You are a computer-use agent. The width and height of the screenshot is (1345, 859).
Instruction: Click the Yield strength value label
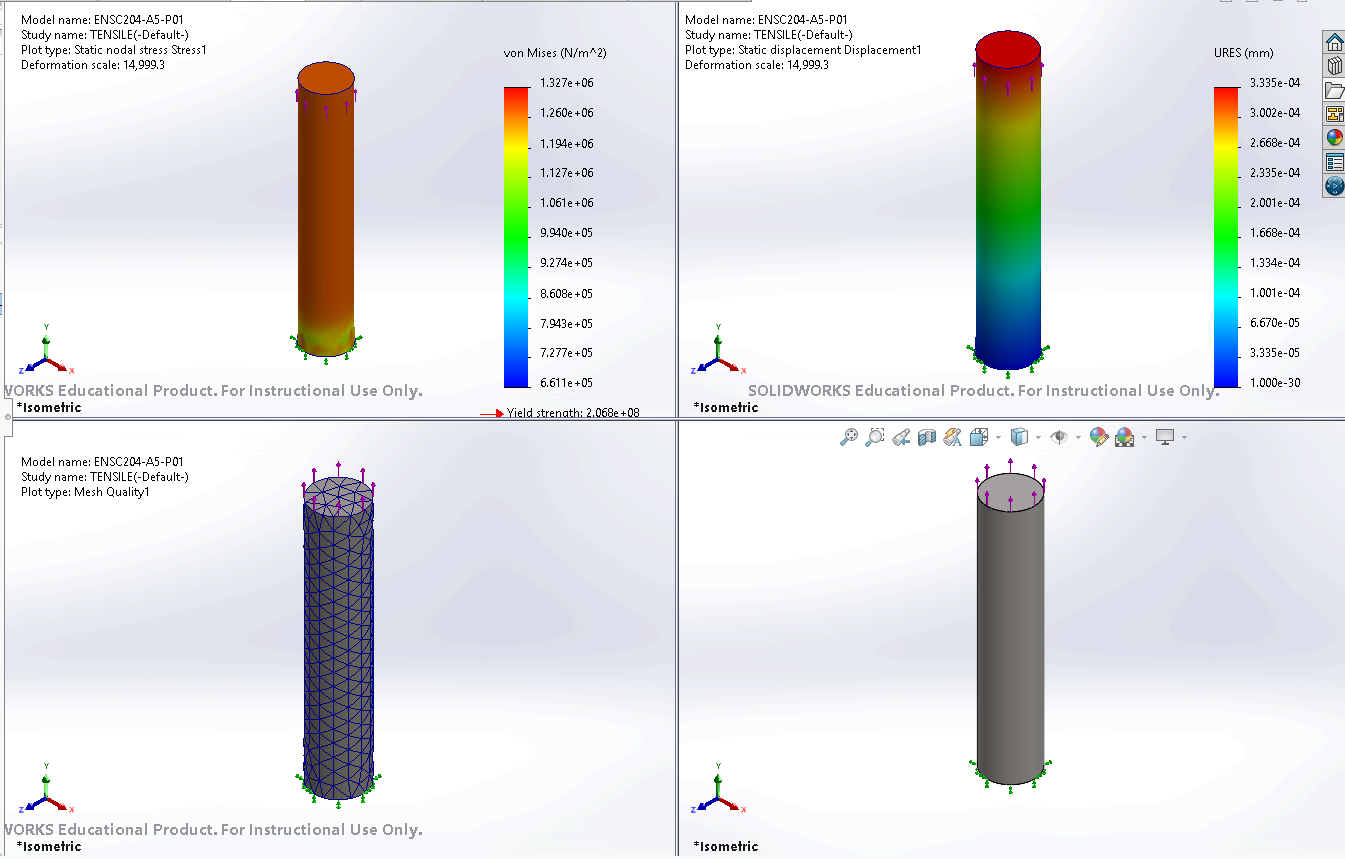click(572, 413)
